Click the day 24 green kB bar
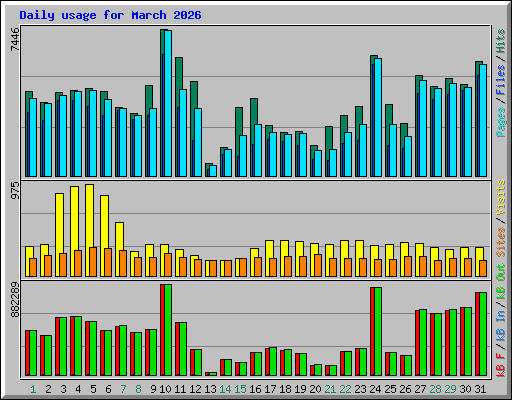The height and width of the screenshot is (400, 512). 378,332
